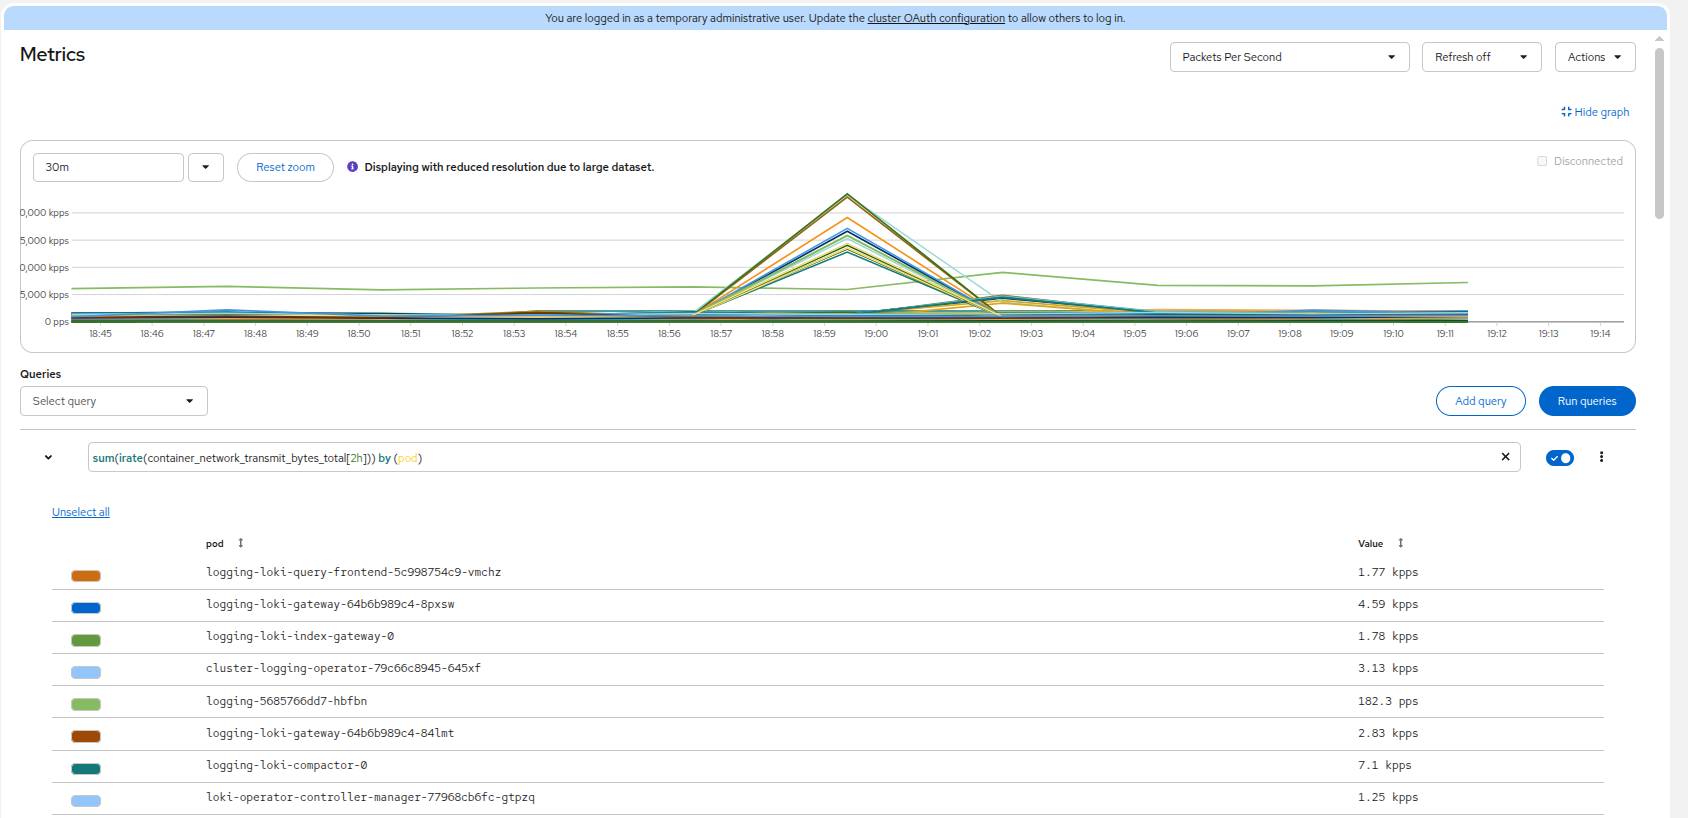Open the Refresh off interval dropdown

coord(1481,57)
